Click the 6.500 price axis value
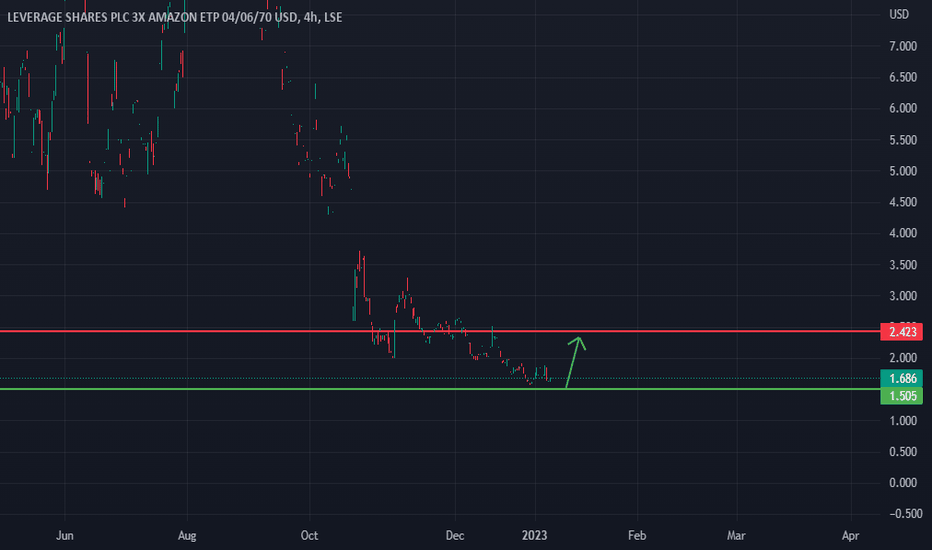Screen dimensions: 932x550 click(x=903, y=77)
